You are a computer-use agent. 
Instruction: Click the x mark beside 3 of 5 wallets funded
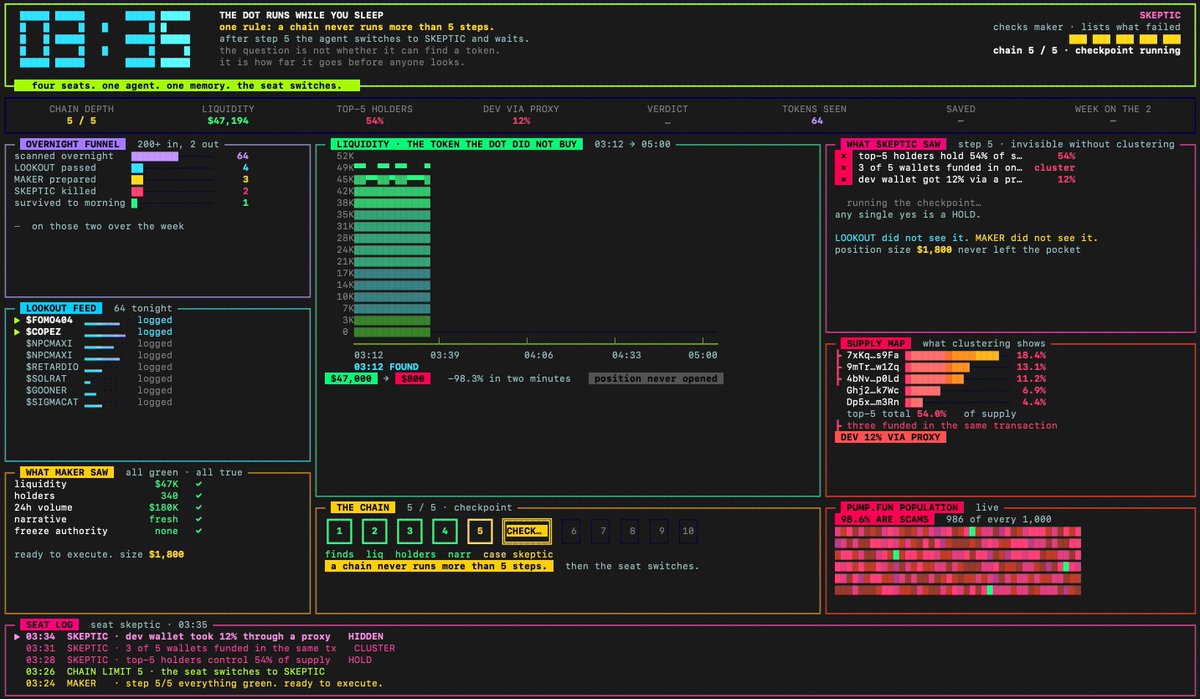(844, 168)
